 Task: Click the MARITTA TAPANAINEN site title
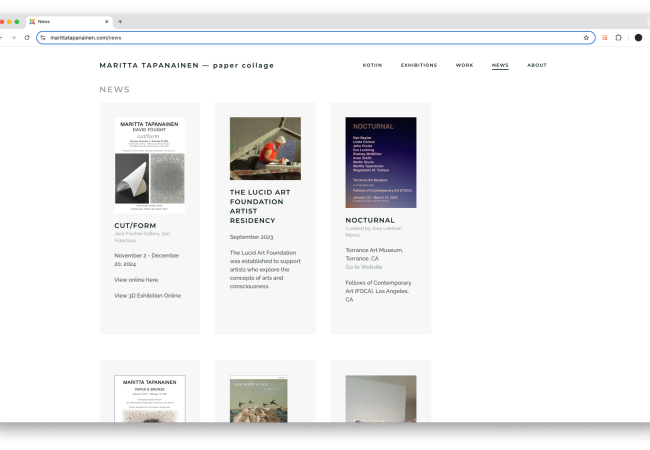coord(186,65)
